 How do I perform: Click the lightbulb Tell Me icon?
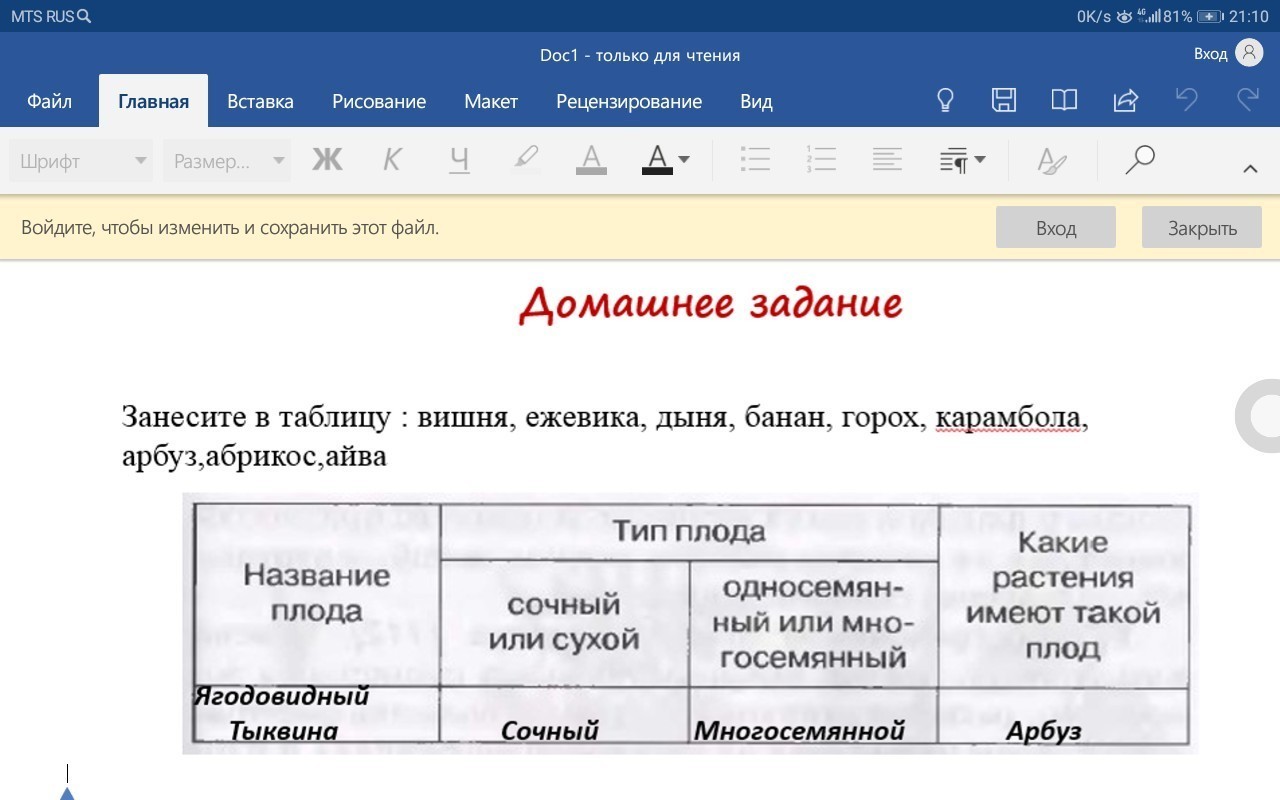[944, 101]
